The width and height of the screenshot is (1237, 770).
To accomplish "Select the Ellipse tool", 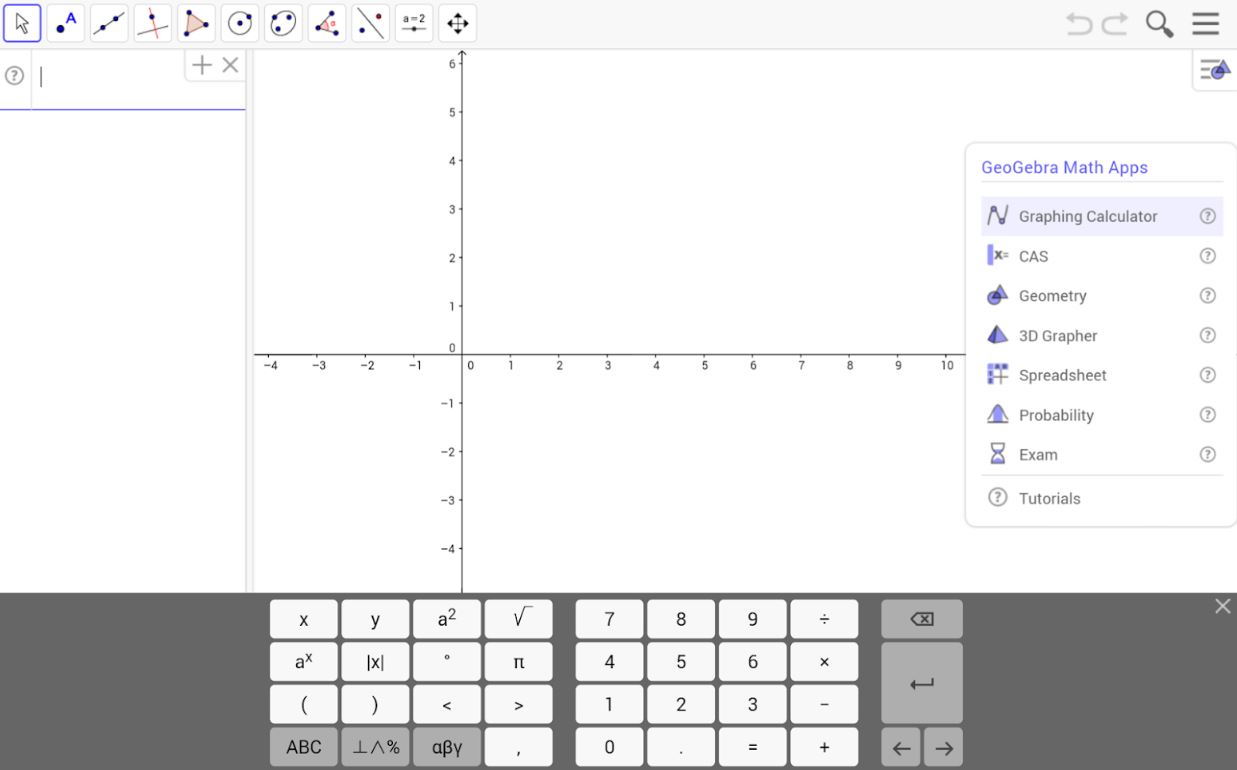I will (283, 23).
